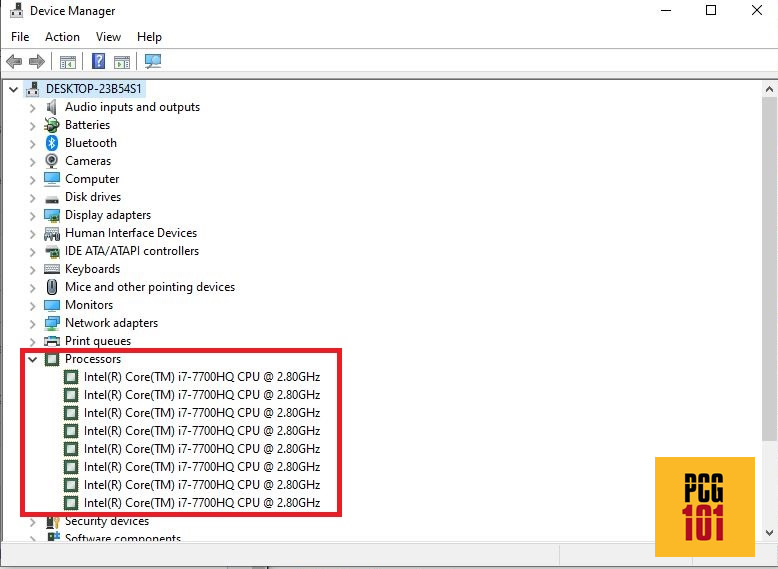Click the vertical scrollbar thumb

pos(769,269)
